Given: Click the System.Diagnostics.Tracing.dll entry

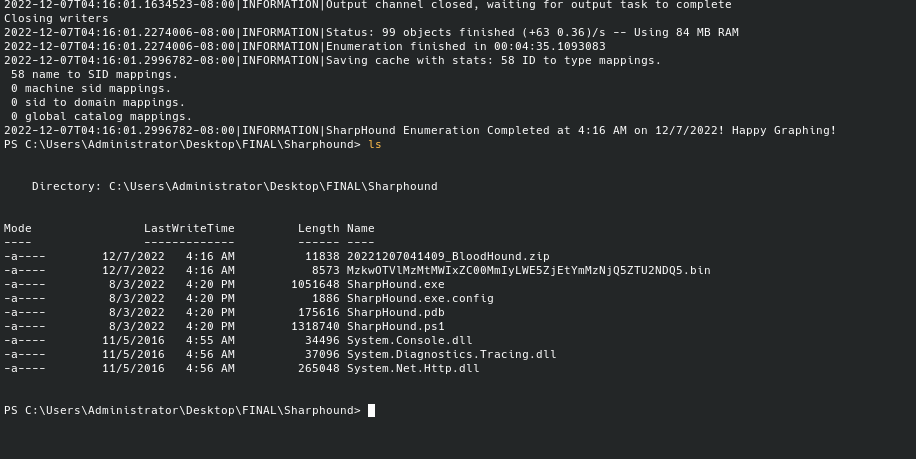Looking at the screenshot, I should [451, 354].
